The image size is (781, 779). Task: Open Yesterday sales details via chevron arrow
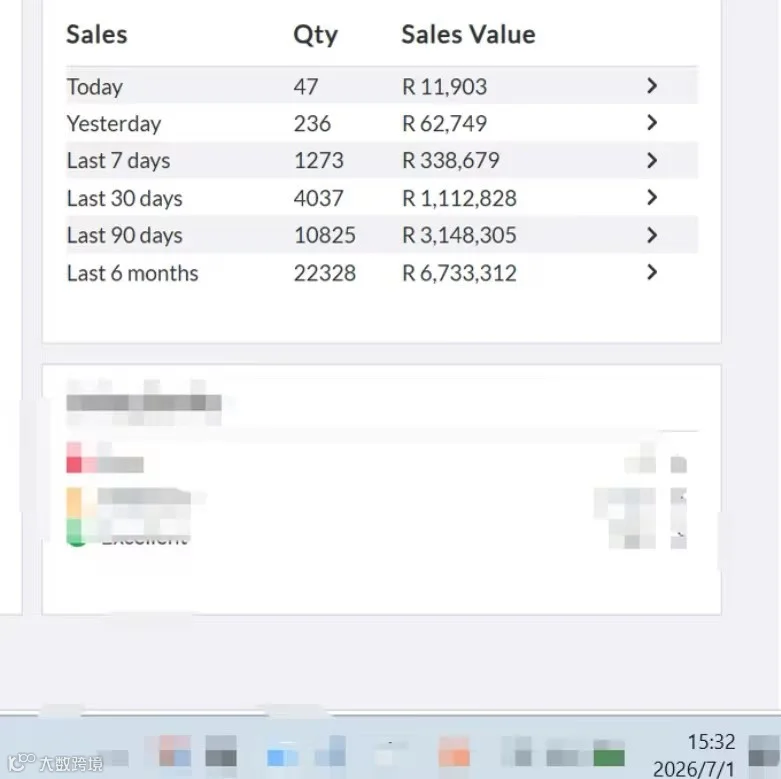coord(652,123)
